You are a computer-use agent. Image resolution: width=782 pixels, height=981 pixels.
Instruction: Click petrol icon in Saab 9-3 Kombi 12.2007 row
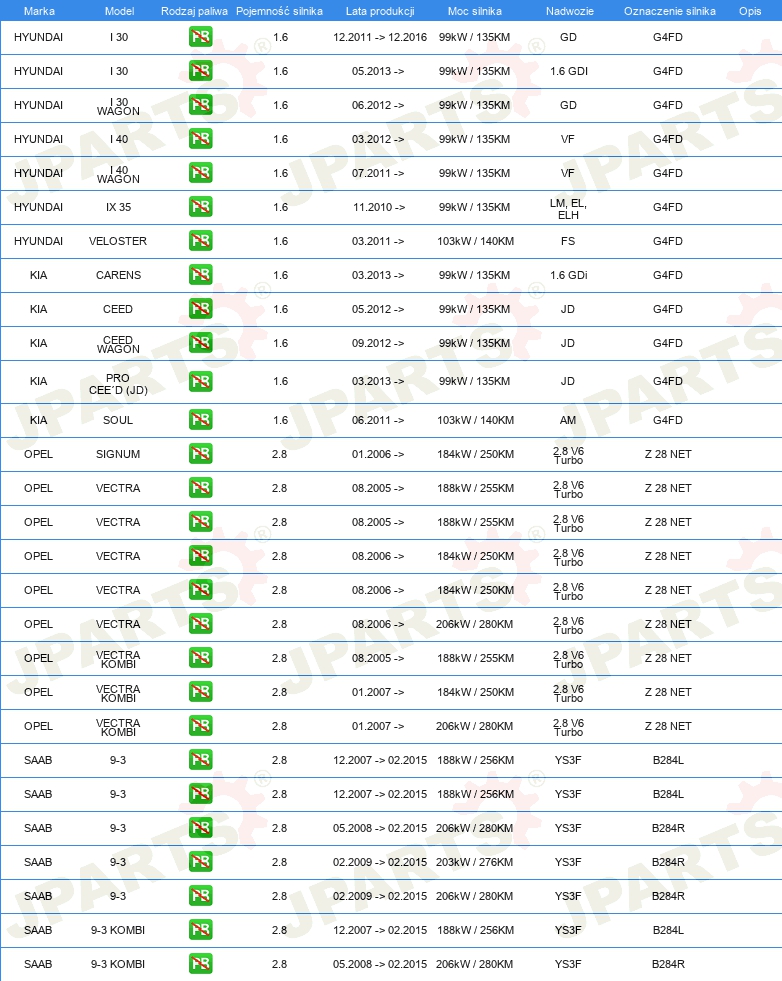pos(201,930)
